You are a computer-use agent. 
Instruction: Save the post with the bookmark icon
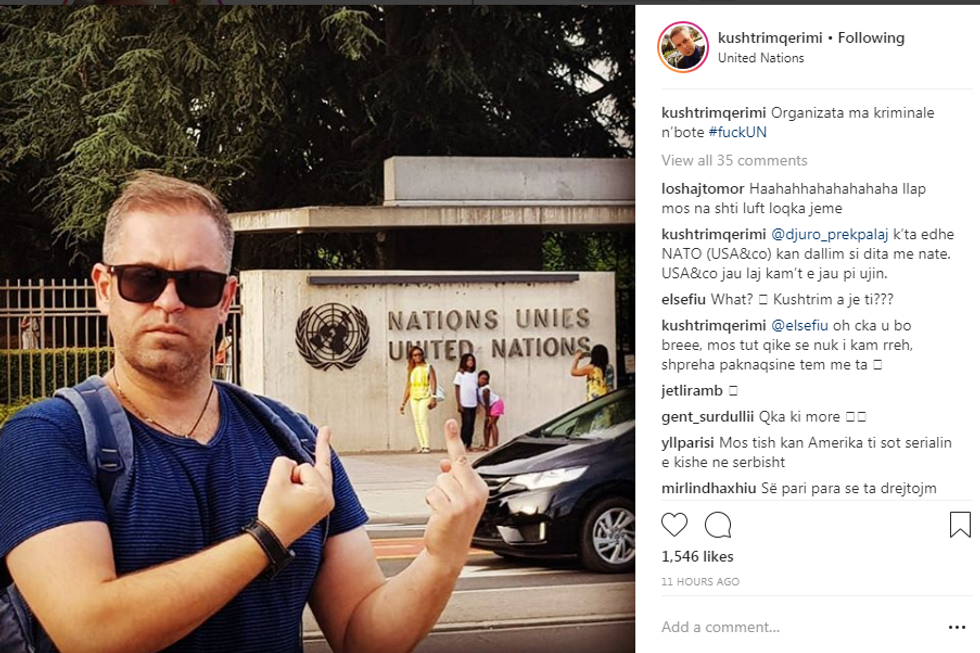960,524
